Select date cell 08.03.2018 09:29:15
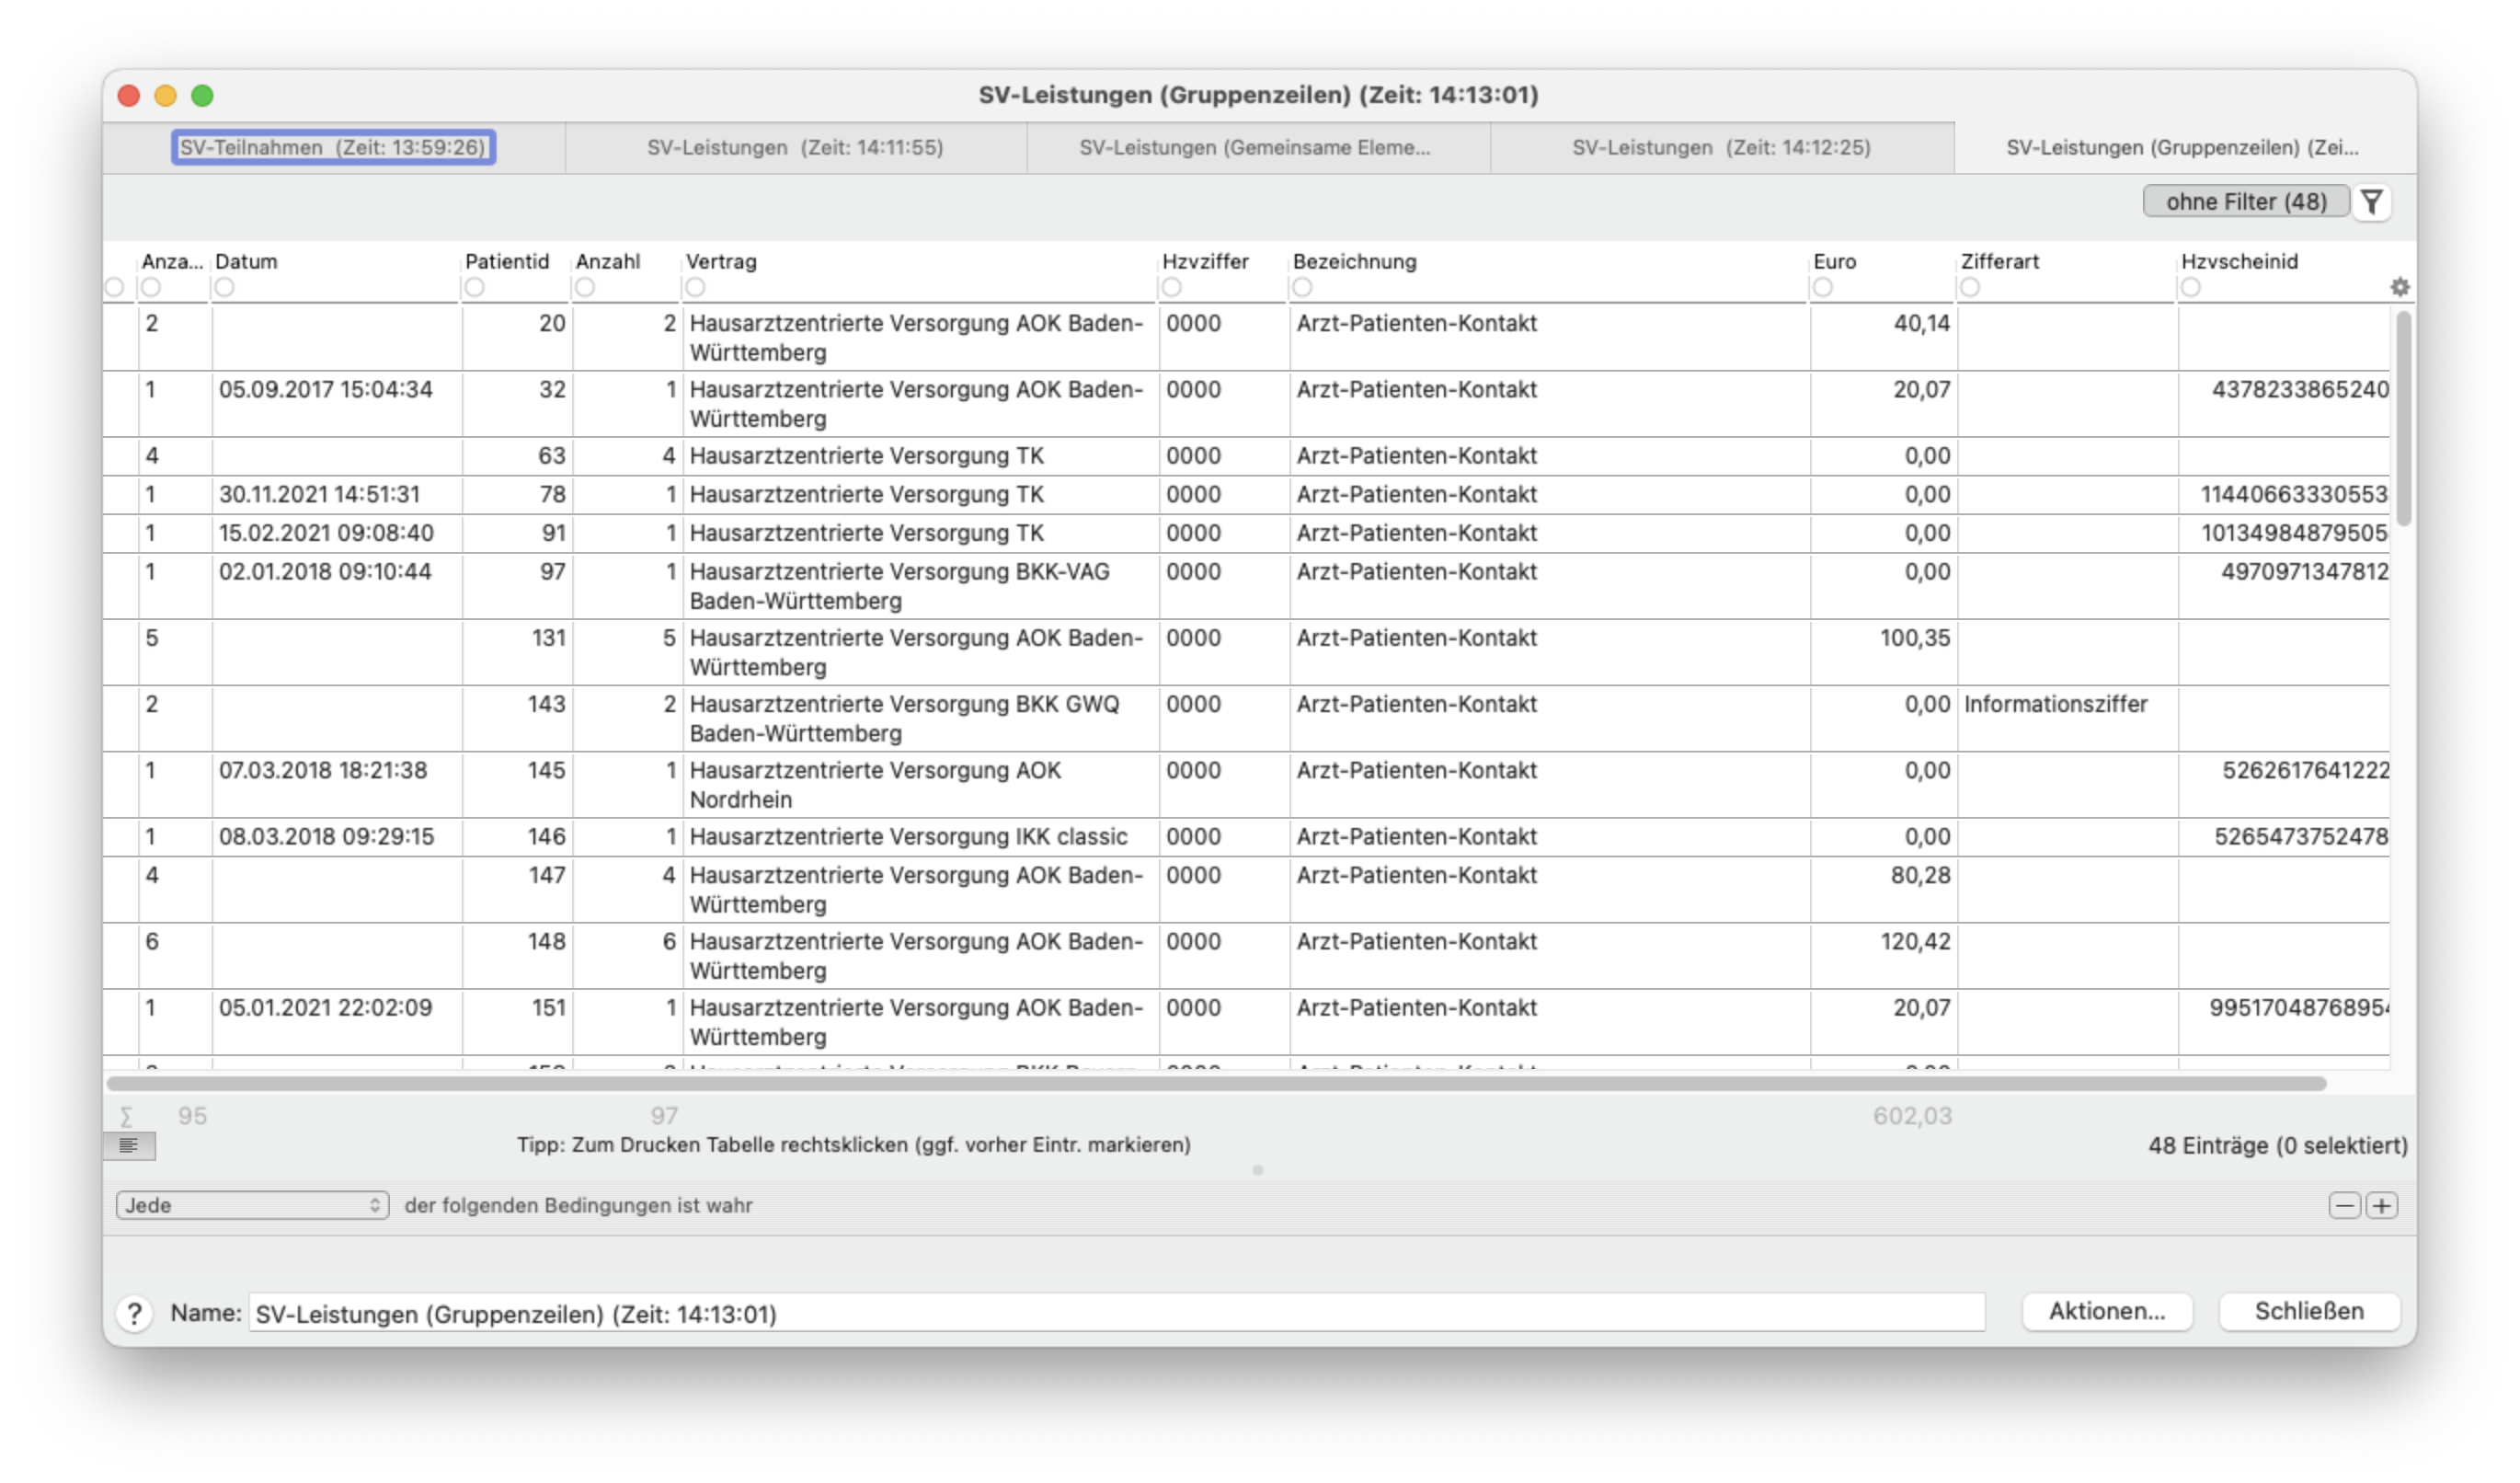Screen dimensions: 2520x1483 (327, 837)
